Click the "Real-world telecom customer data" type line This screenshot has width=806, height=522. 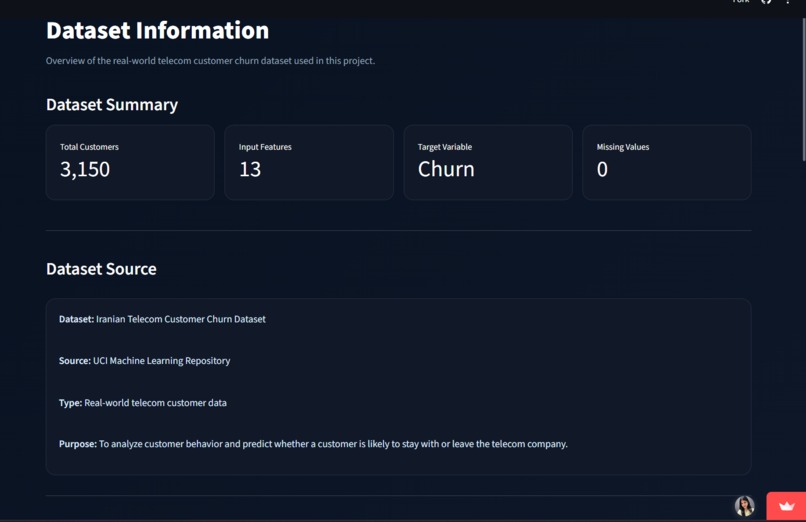point(143,403)
